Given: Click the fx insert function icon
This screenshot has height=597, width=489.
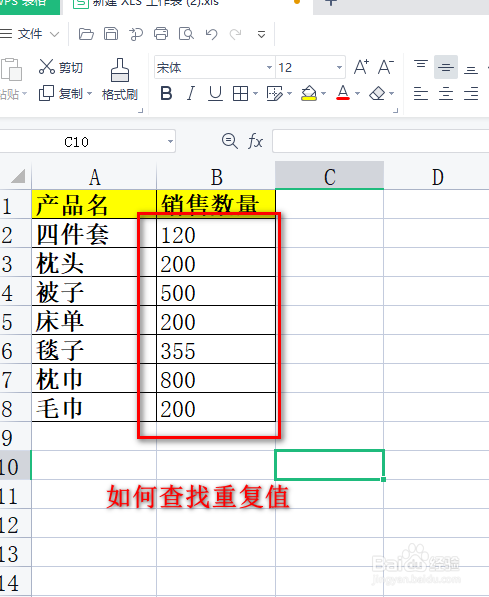Looking at the screenshot, I should click(255, 141).
